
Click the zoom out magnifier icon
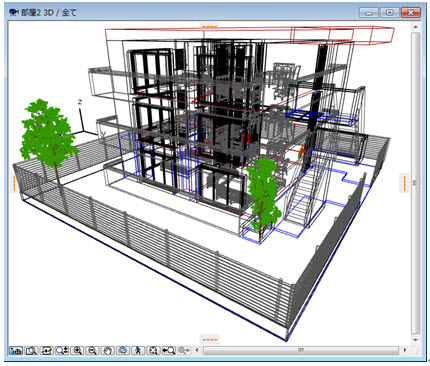tap(92, 350)
